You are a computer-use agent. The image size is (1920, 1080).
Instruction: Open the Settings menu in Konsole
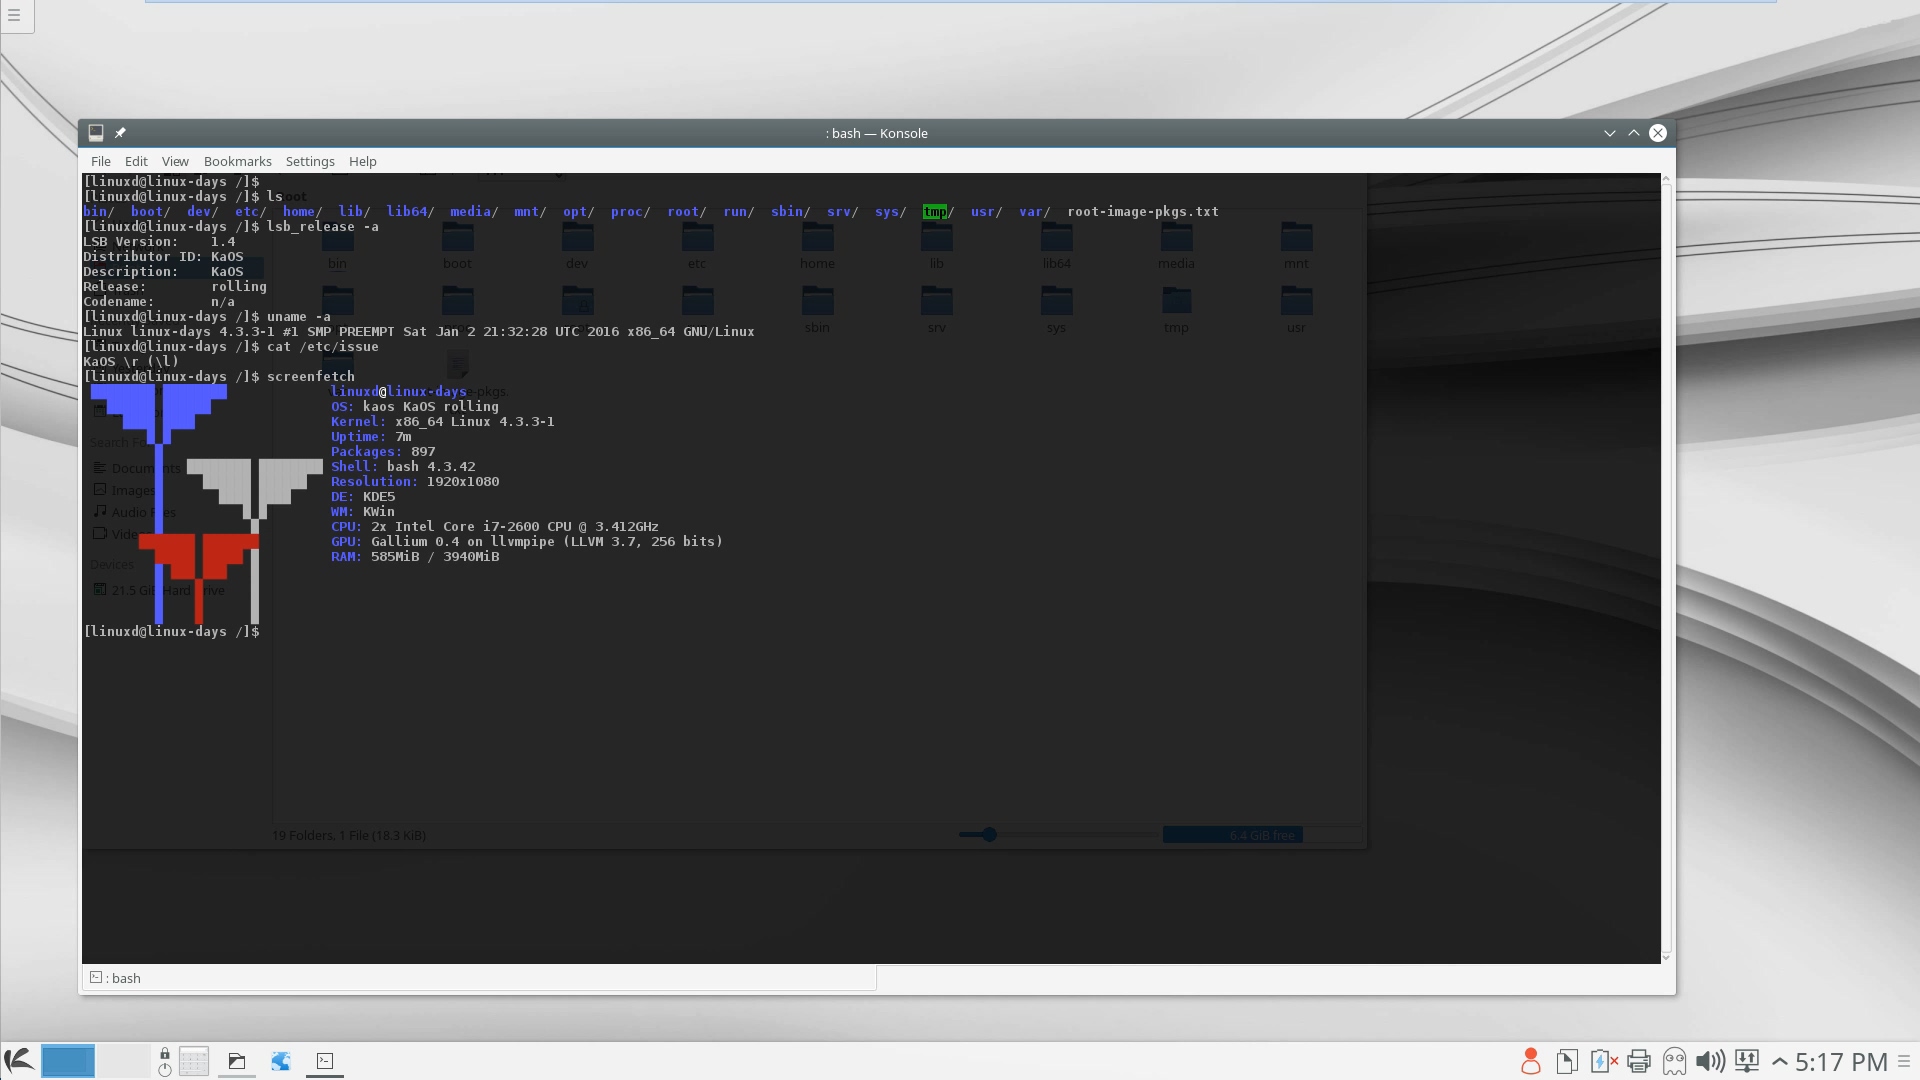(x=310, y=161)
